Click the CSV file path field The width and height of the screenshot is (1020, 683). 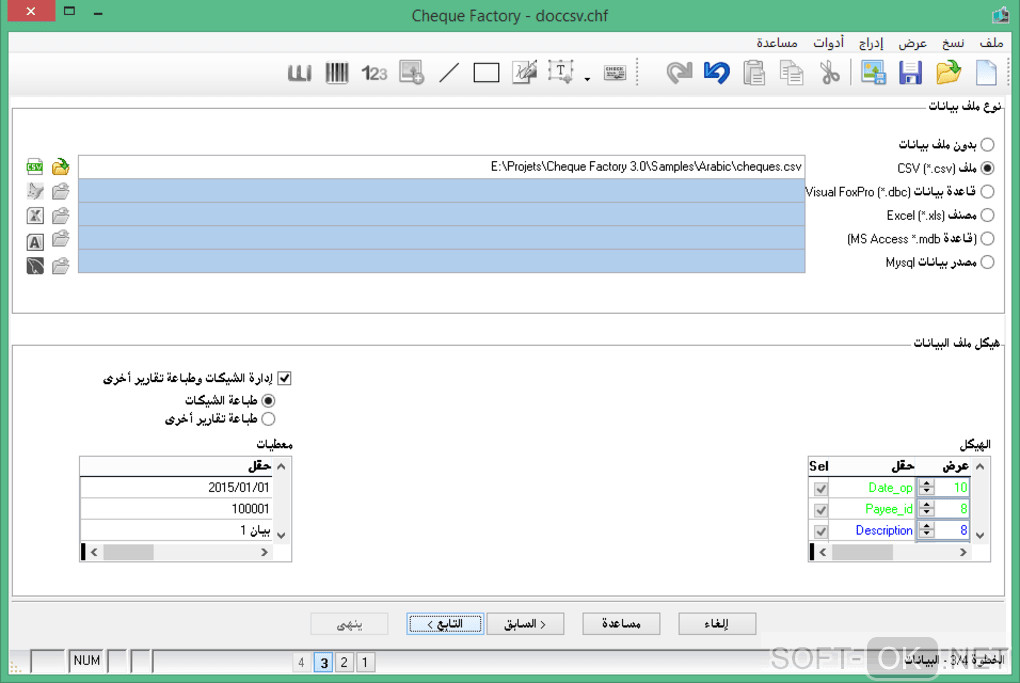pyautogui.click(x=442, y=167)
